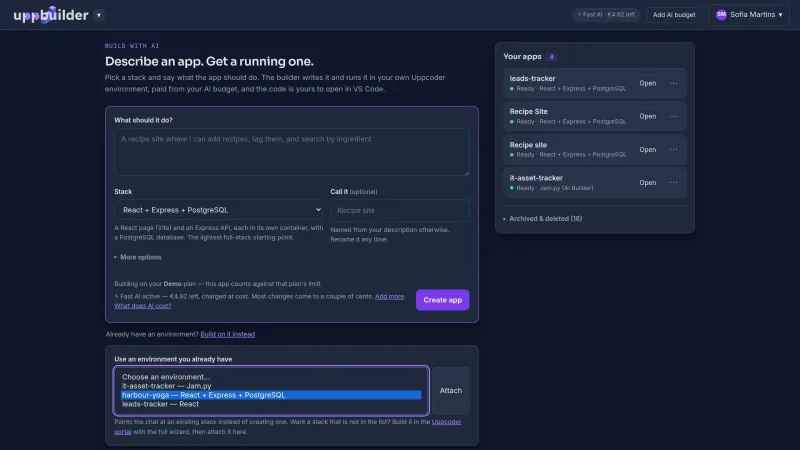Click the uppbuilder logo
This screenshot has width=800, height=450.
point(51,15)
